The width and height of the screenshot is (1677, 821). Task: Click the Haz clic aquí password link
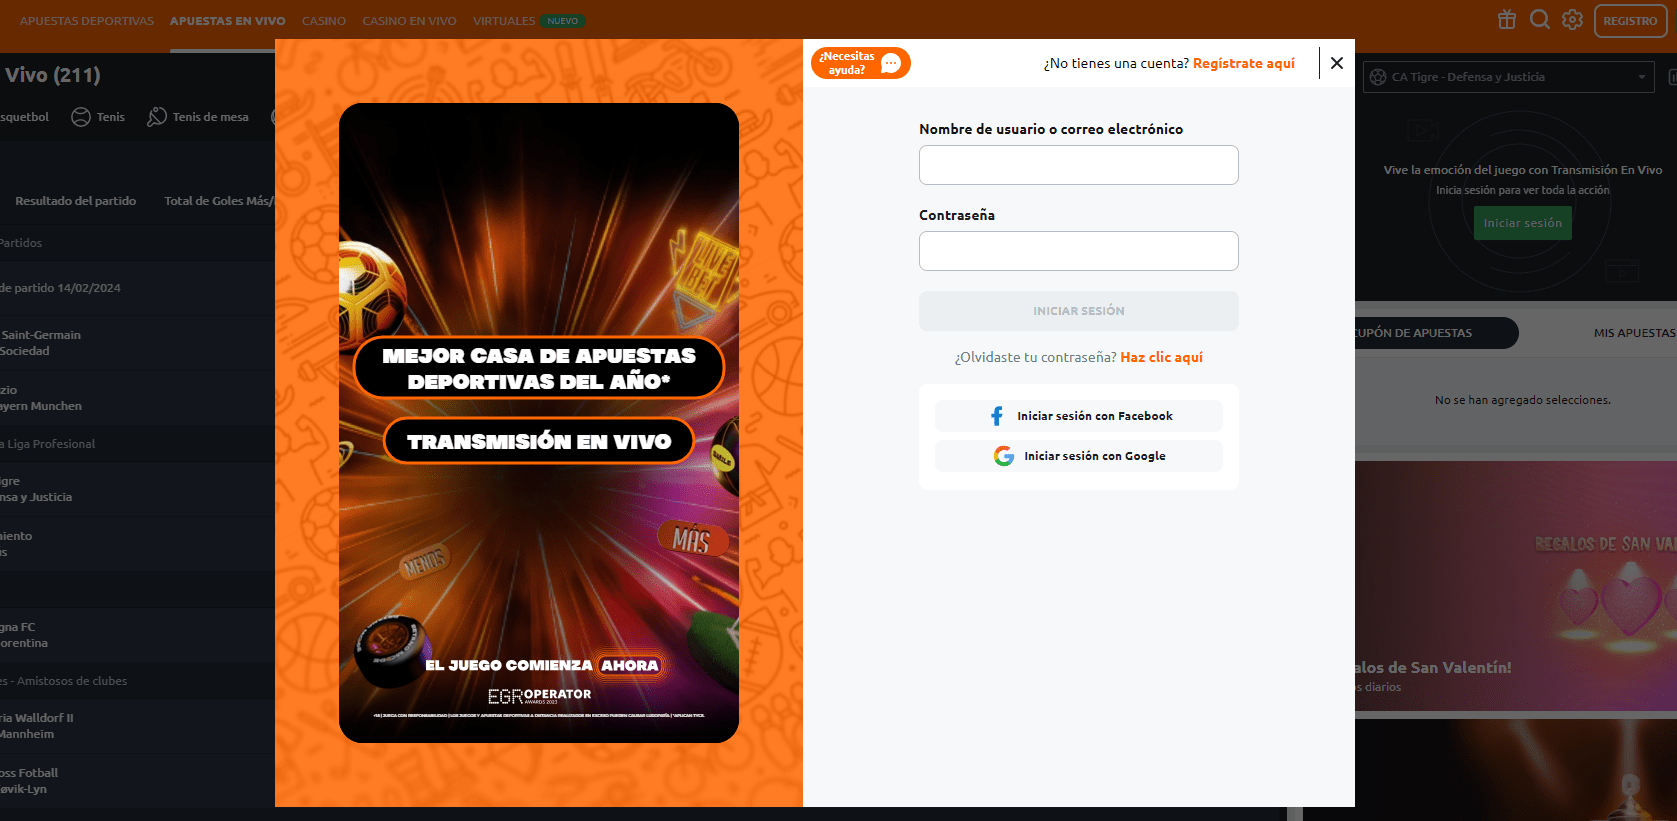tap(1161, 357)
